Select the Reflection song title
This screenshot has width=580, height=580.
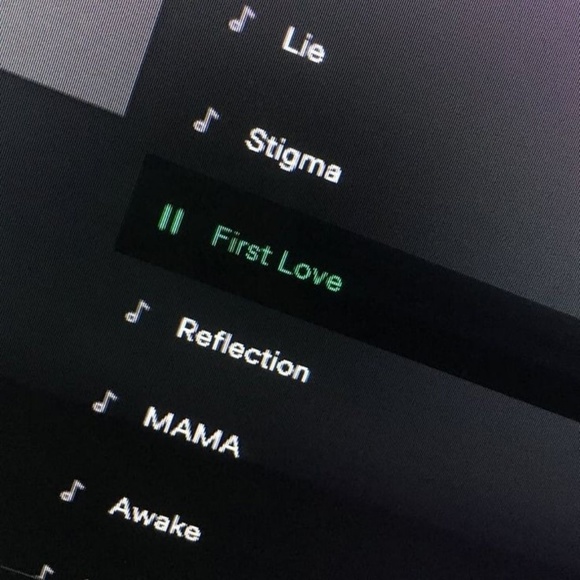coord(243,350)
